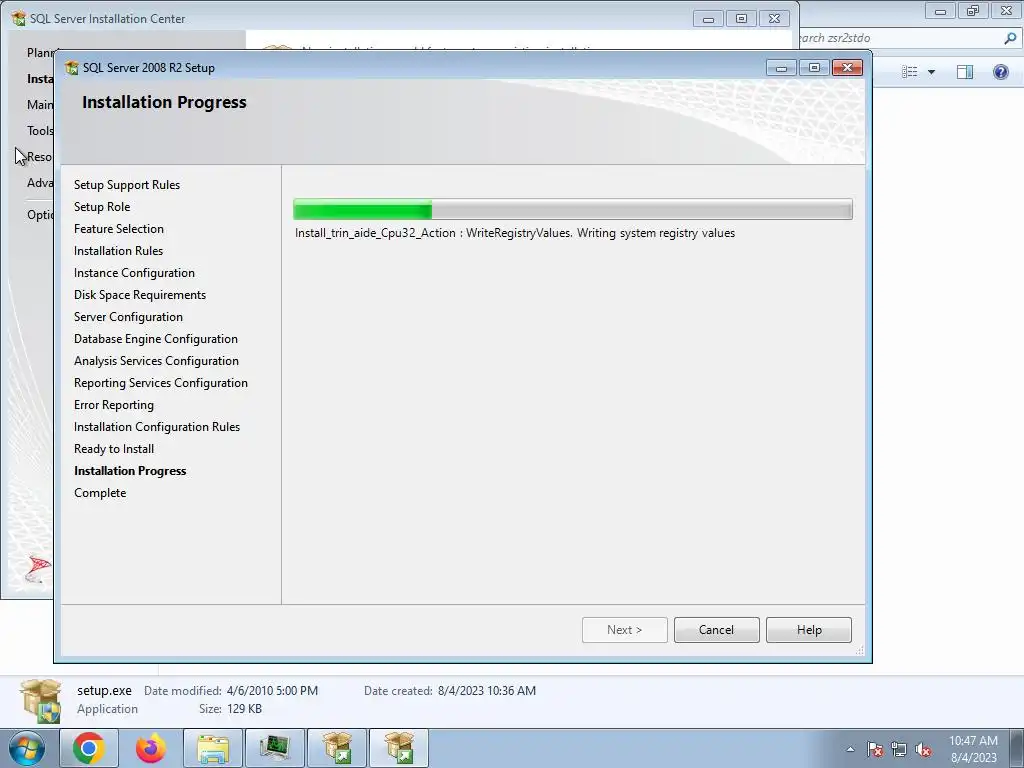Switch to first SQL setup taskbar item

(337, 748)
